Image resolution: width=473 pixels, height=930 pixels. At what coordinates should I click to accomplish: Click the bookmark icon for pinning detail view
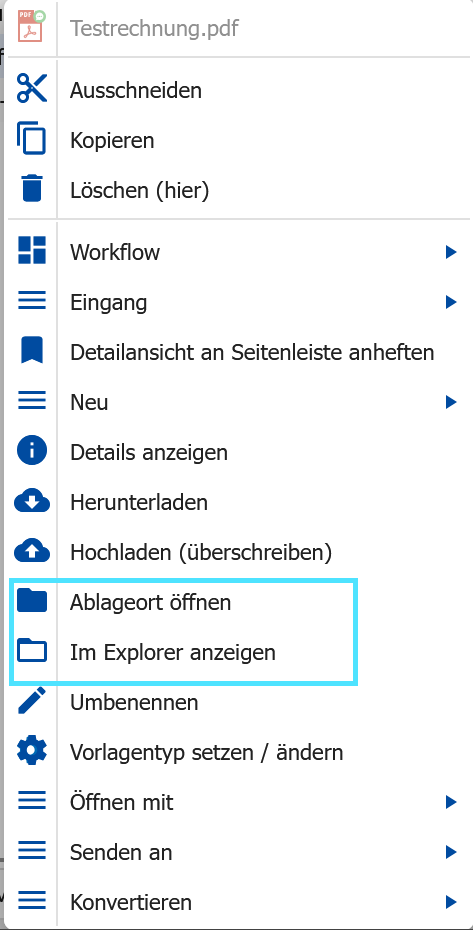(x=31, y=351)
